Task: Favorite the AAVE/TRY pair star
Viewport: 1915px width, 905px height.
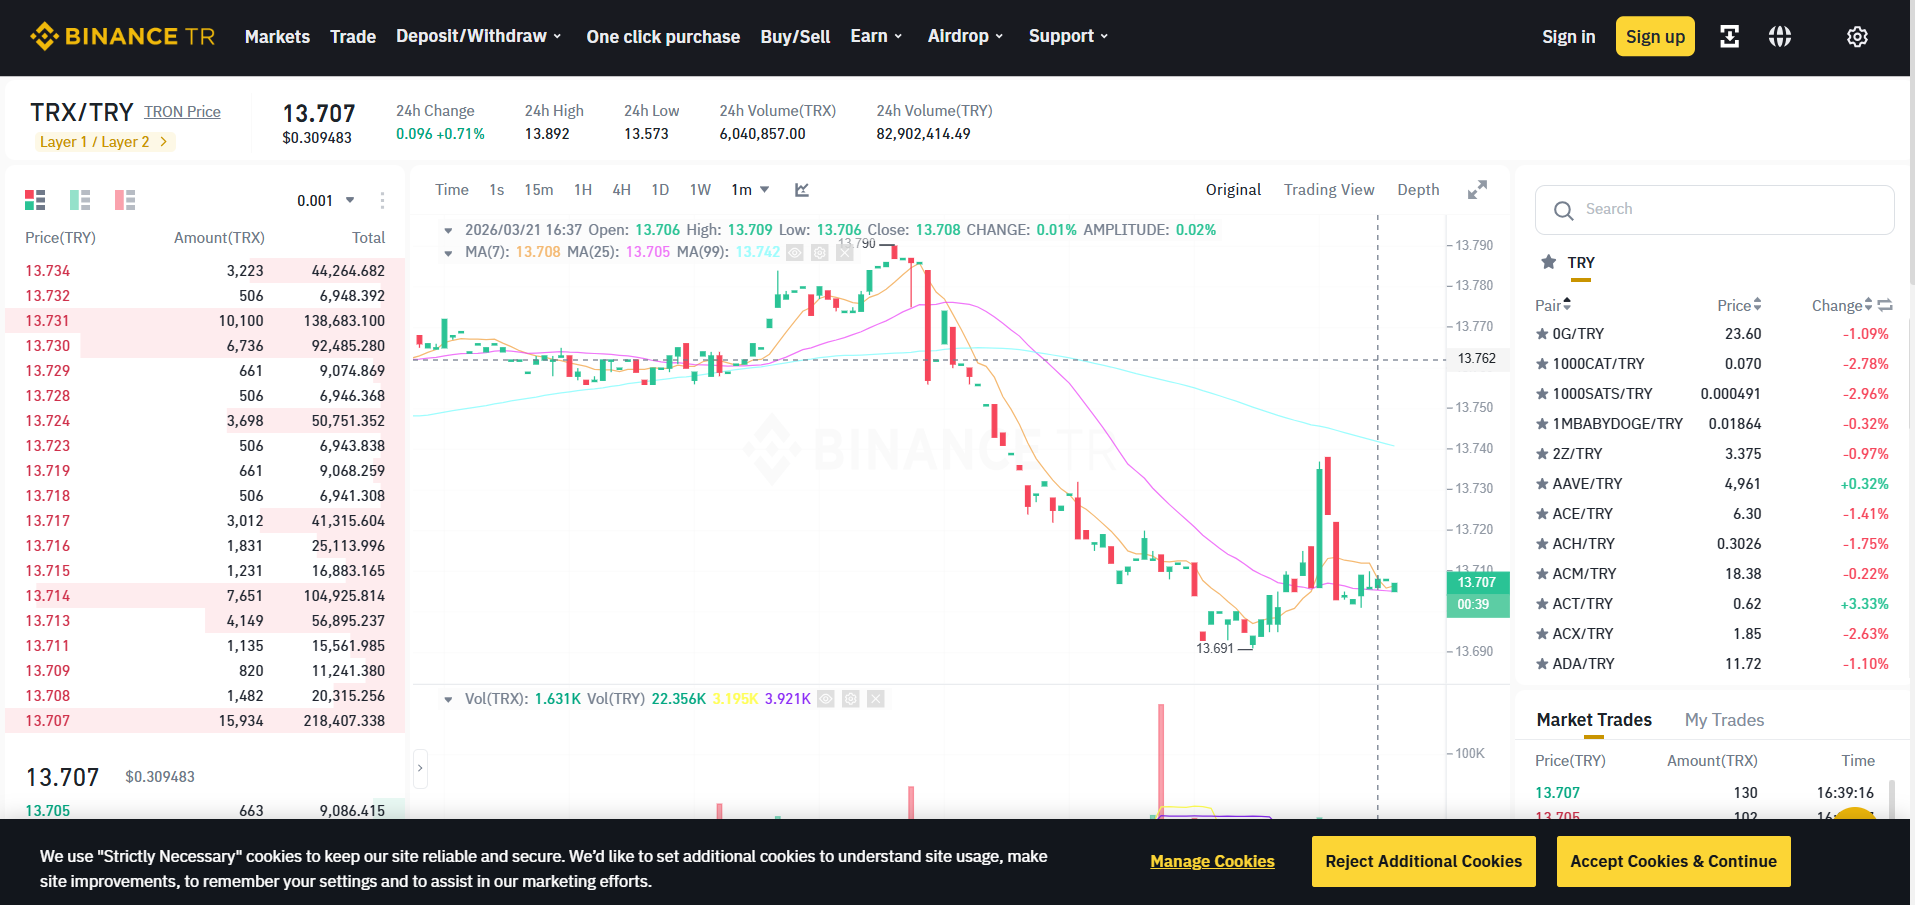Action: pos(1542,484)
